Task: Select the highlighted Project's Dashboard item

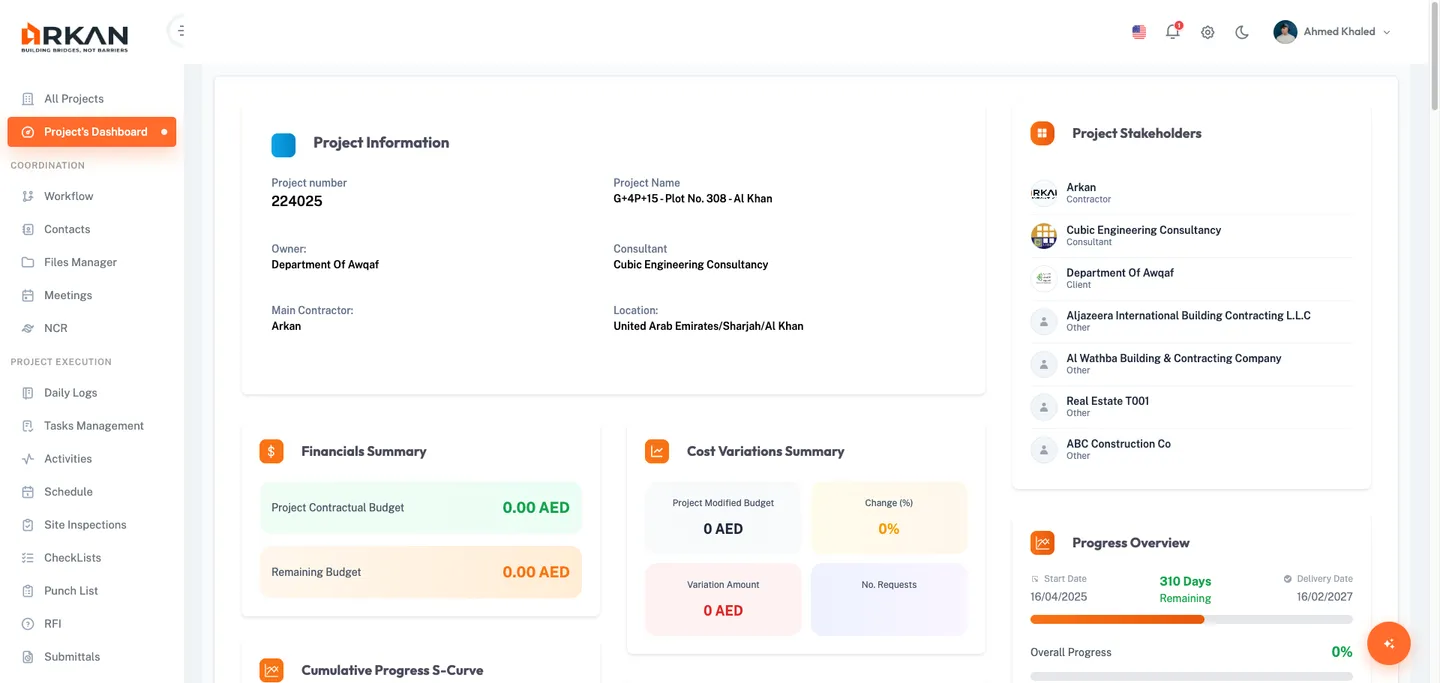Action: pyautogui.click(x=93, y=131)
